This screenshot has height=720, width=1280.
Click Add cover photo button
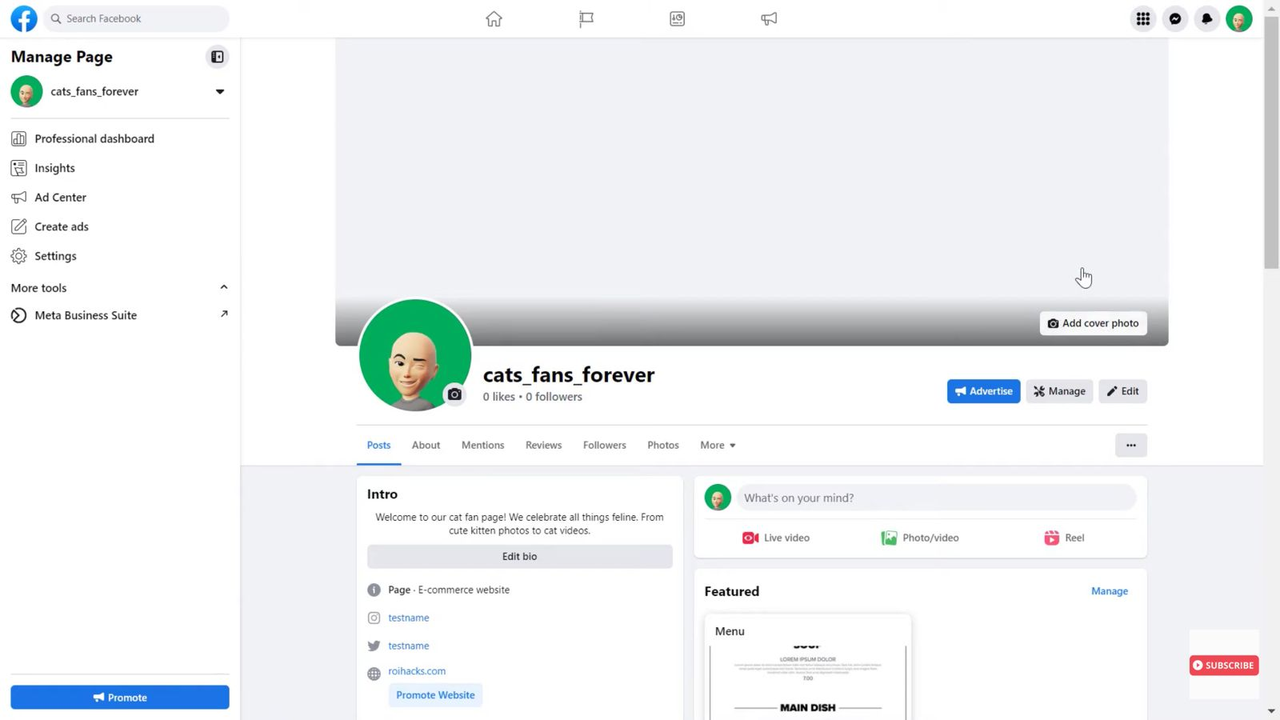(x=1093, y=323)
